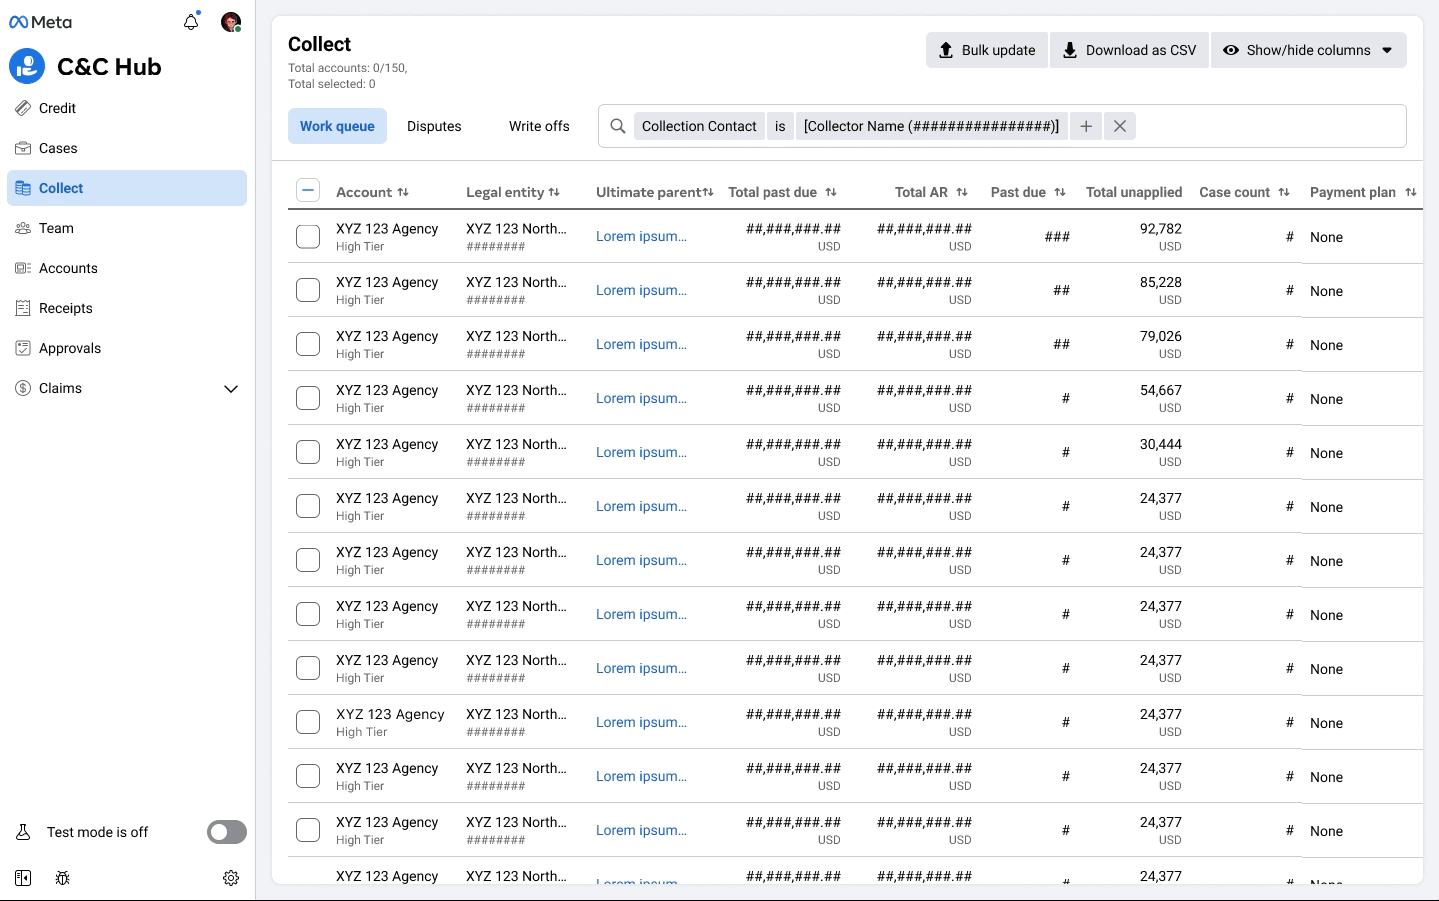Open the Collection Contact filter field
Image resolution: width=1439 pixels, height=901 pixels.
pos(699,126)
